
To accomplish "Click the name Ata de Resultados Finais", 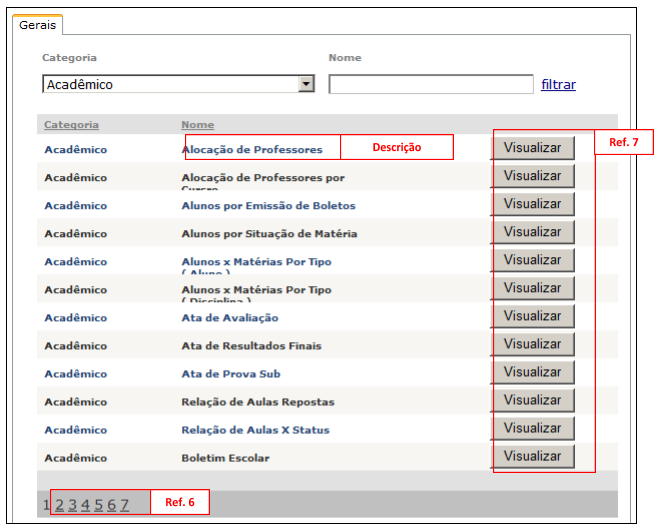I will (251, 346).
